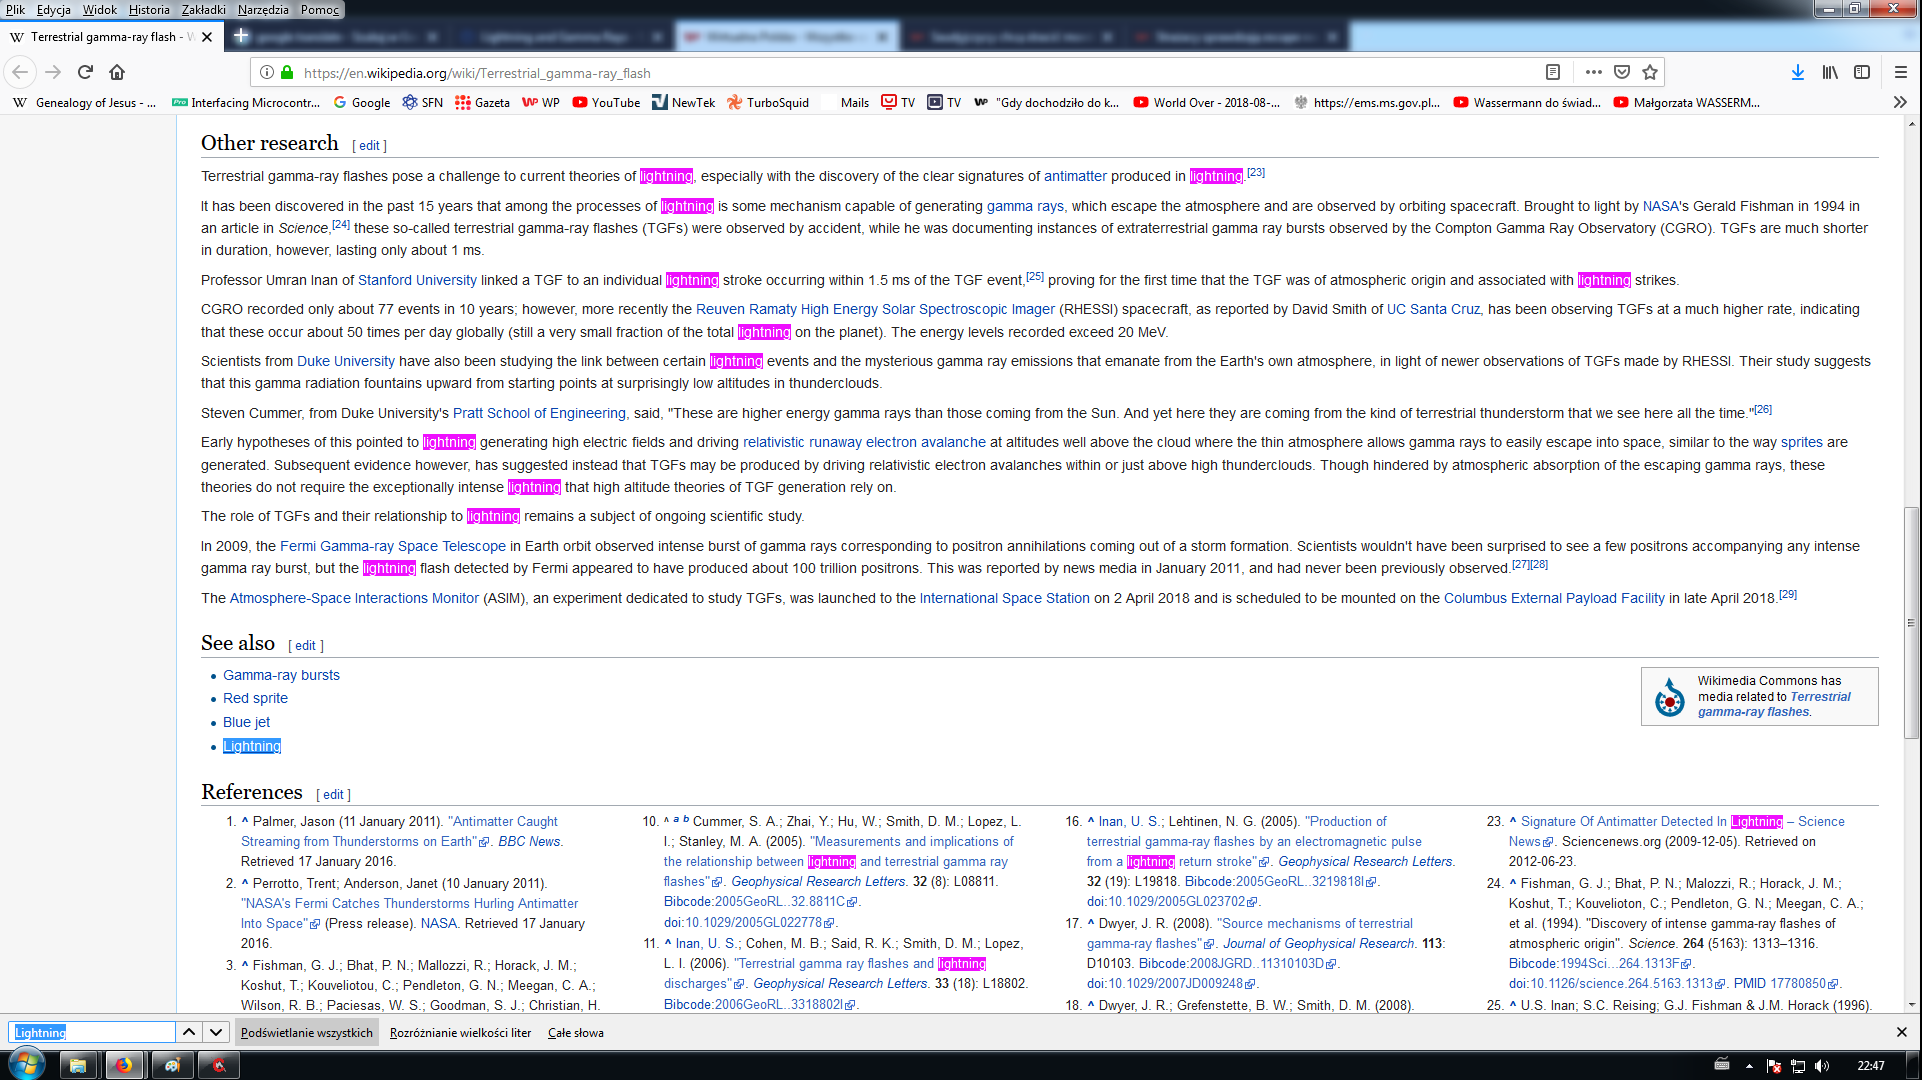Go to next find match arrow
This screenshot has height=1080, width=1922.
pos(216,1032)
